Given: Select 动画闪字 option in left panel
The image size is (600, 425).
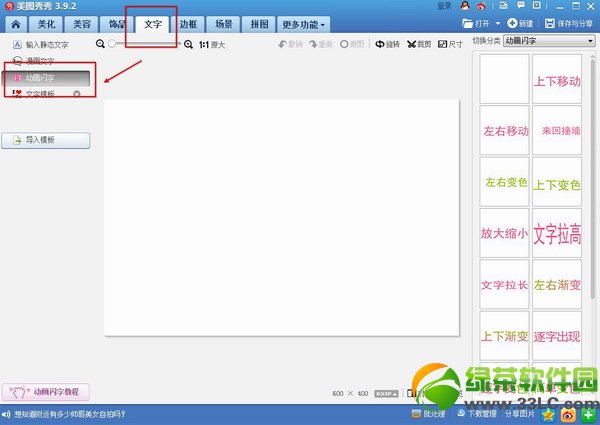Looking at the screenshot, I should point(46,78).
